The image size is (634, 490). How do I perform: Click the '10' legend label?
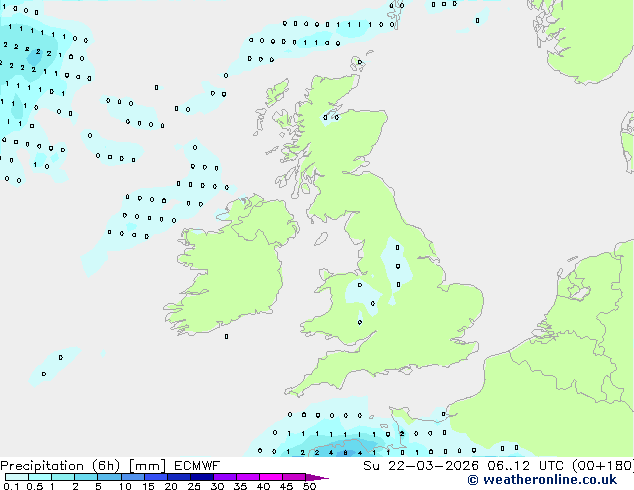click(x=125, y=486)
